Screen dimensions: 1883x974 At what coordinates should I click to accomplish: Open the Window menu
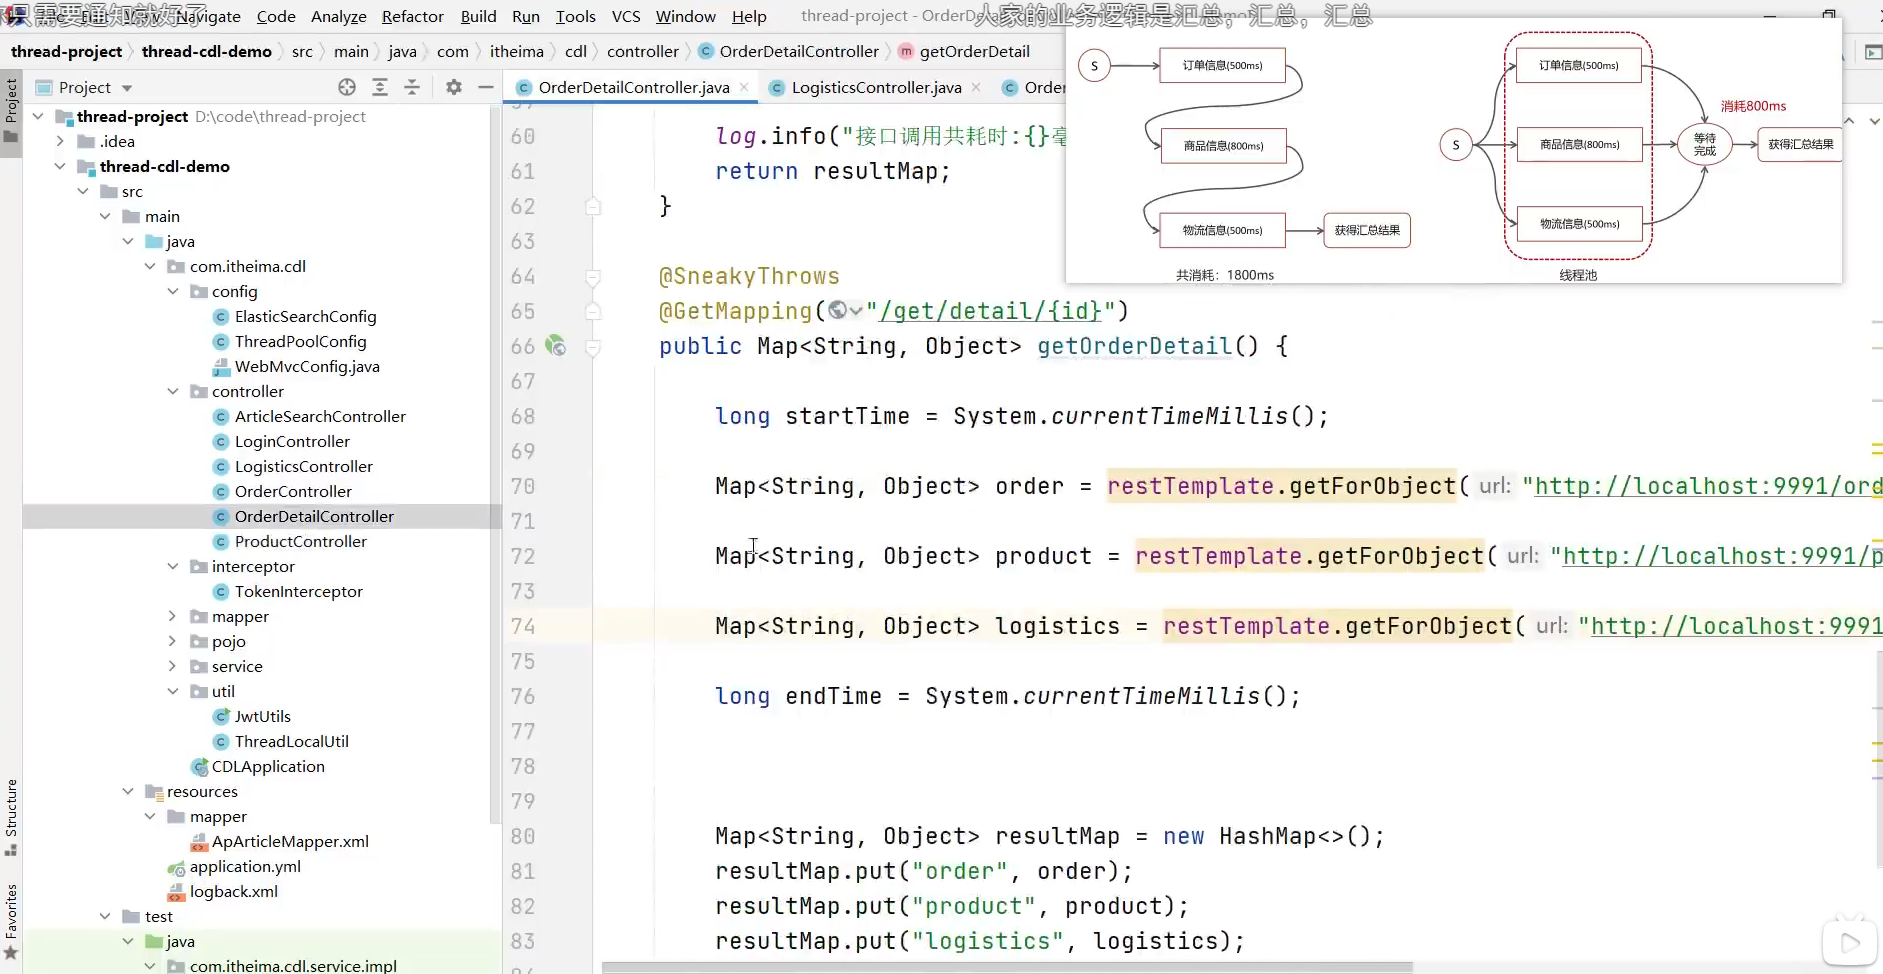pyautogui.click(x=686, y=16)
